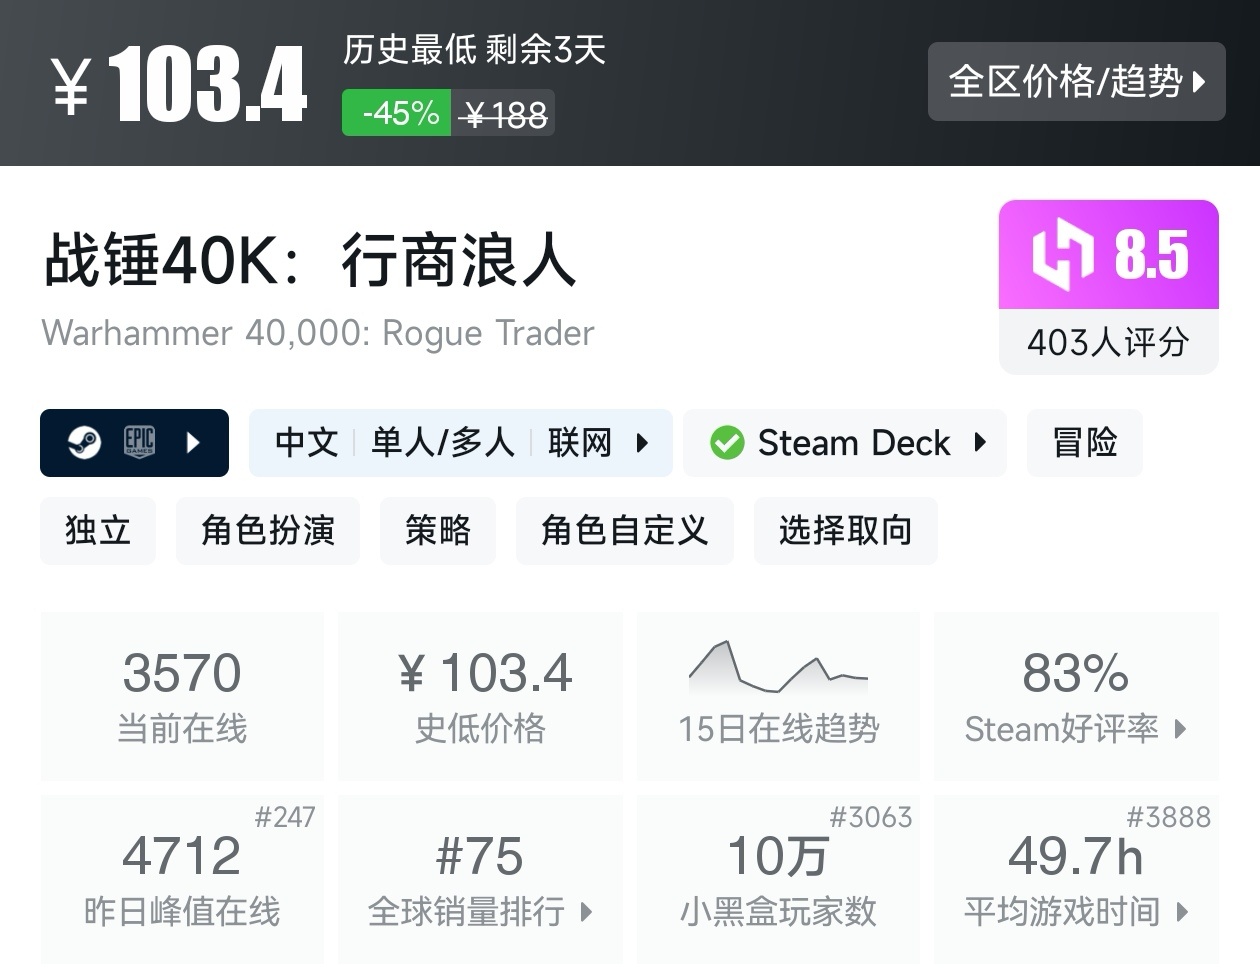Click the Epic Games store icon
This screenshot has width=1260, height=968.
click(x=139, y=442)
